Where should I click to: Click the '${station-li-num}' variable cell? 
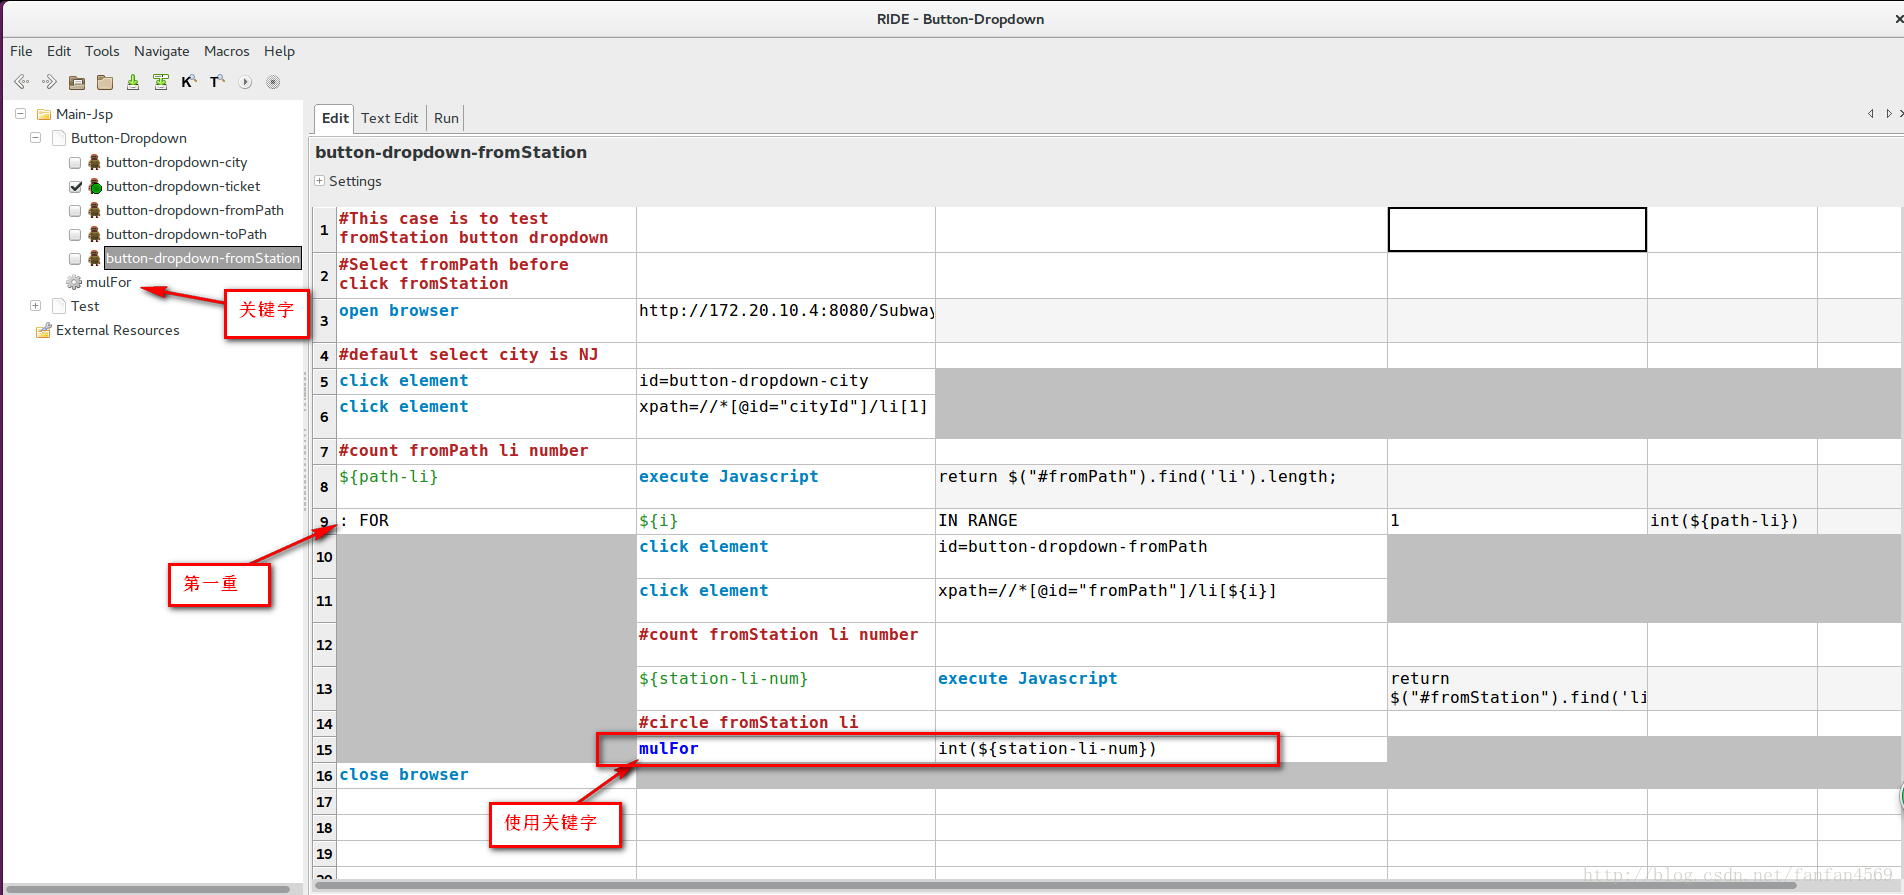[786, 688]
